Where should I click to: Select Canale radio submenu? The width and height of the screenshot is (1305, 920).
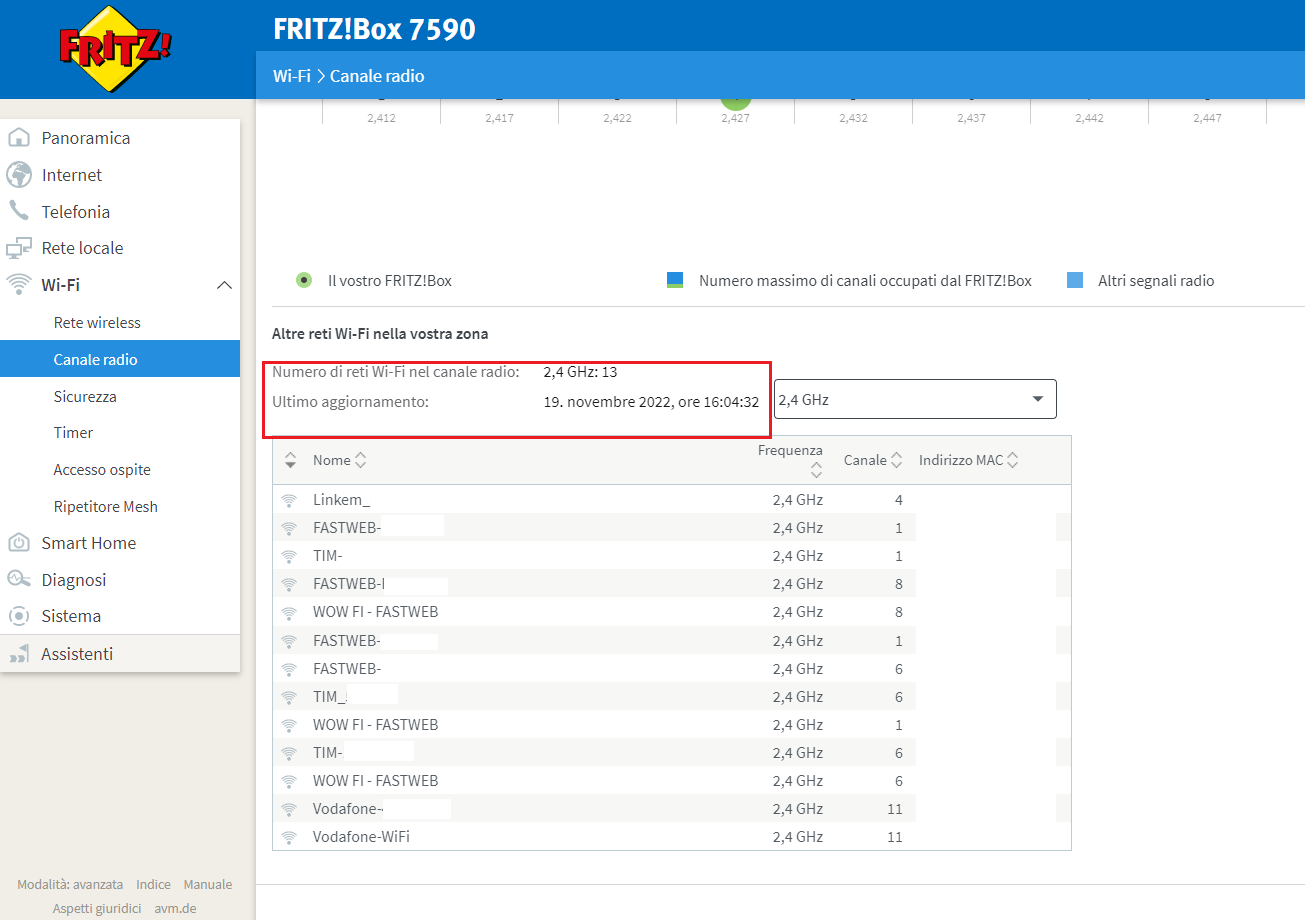click(x=120, y=359)
